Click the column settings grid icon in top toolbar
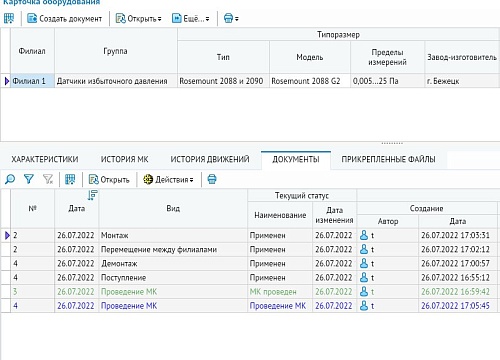This screenshot has height=360, width=500. click(9, 18)
